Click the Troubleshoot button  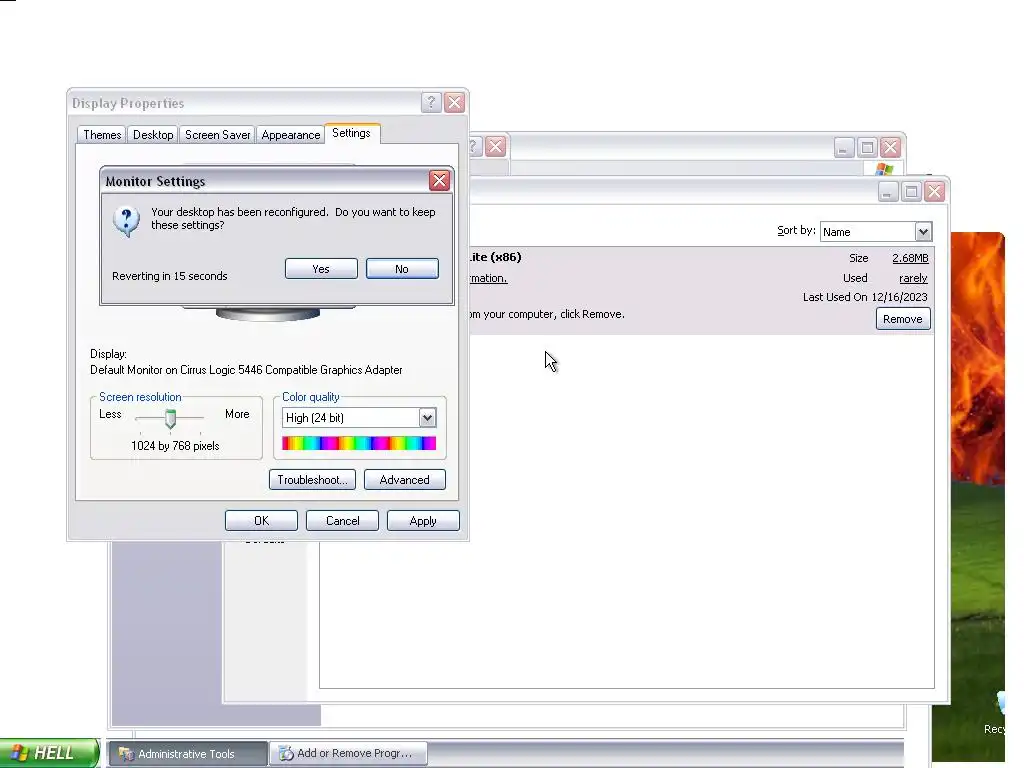point(312,479)
